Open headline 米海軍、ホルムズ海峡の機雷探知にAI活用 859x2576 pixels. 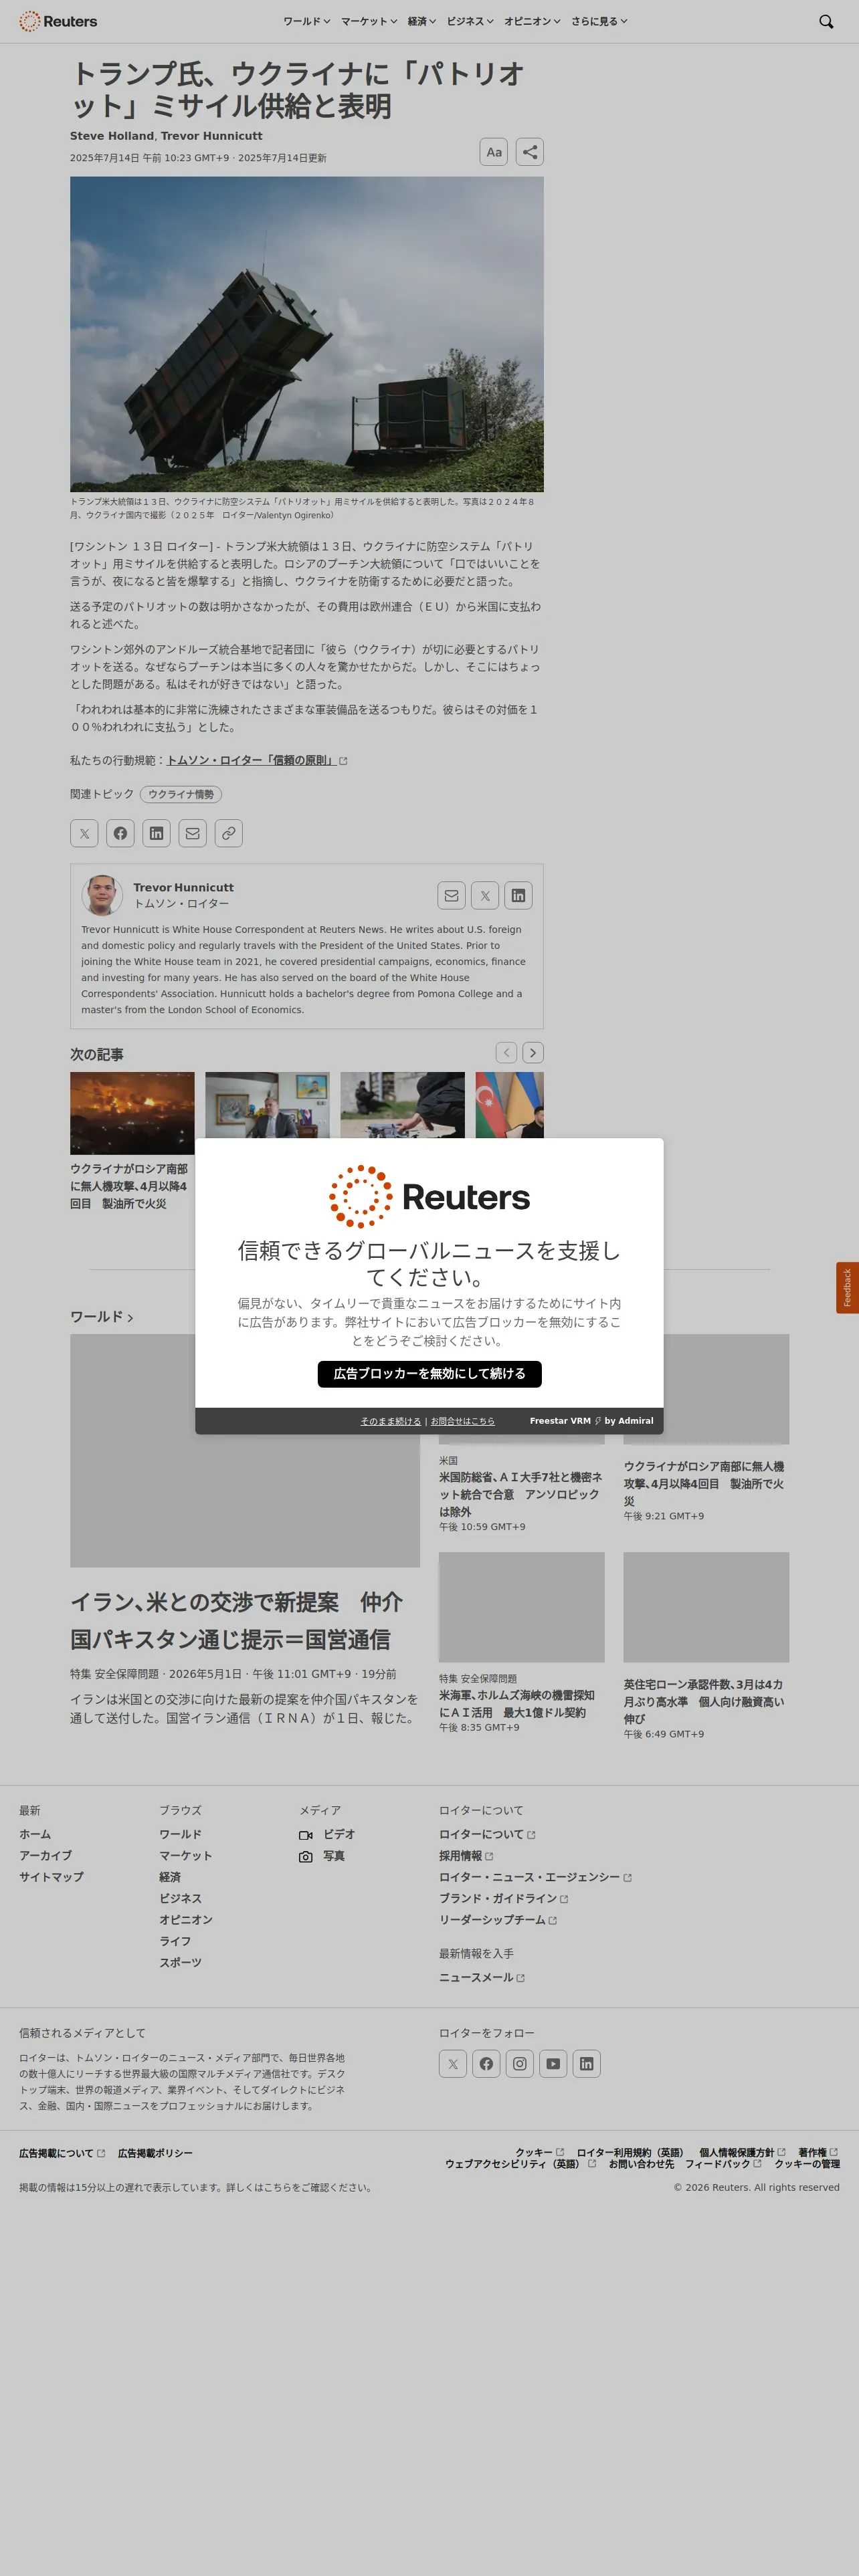pos(517,1704)
